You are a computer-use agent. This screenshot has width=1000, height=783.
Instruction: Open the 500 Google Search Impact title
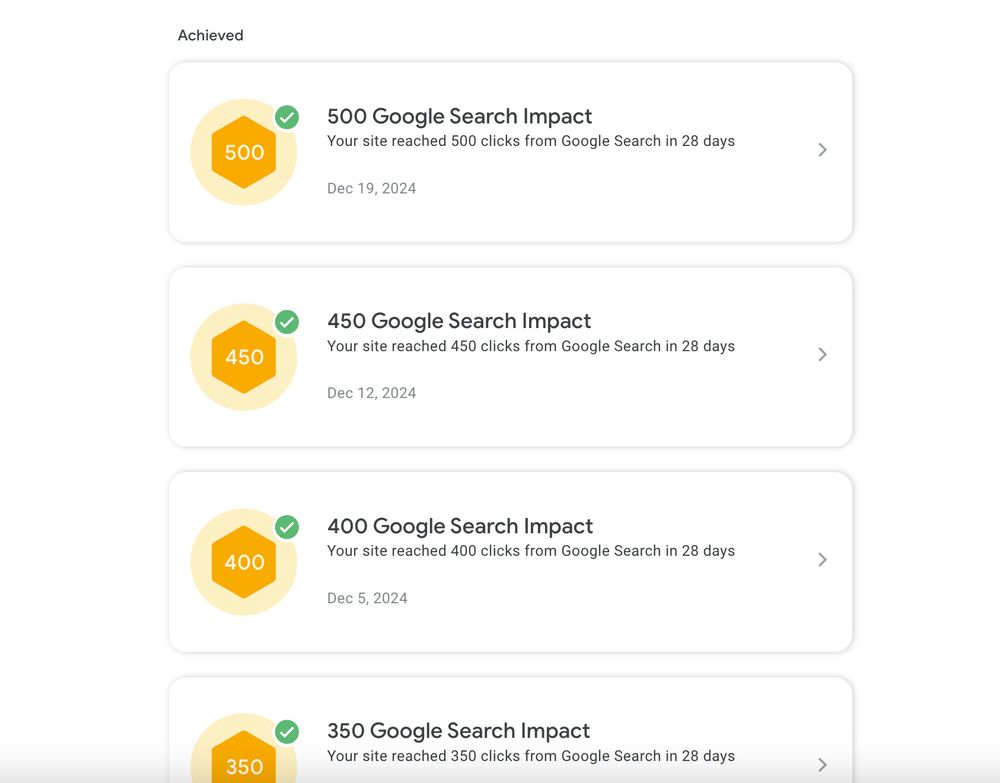point(459,116)
